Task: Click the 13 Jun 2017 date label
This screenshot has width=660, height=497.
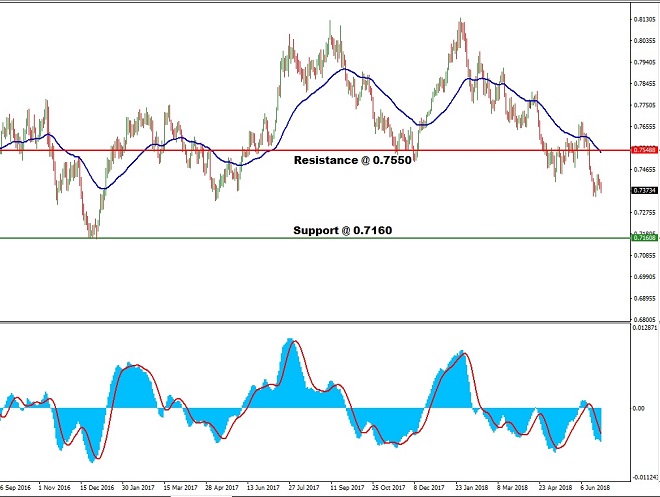Action: [x=263, y=488]
